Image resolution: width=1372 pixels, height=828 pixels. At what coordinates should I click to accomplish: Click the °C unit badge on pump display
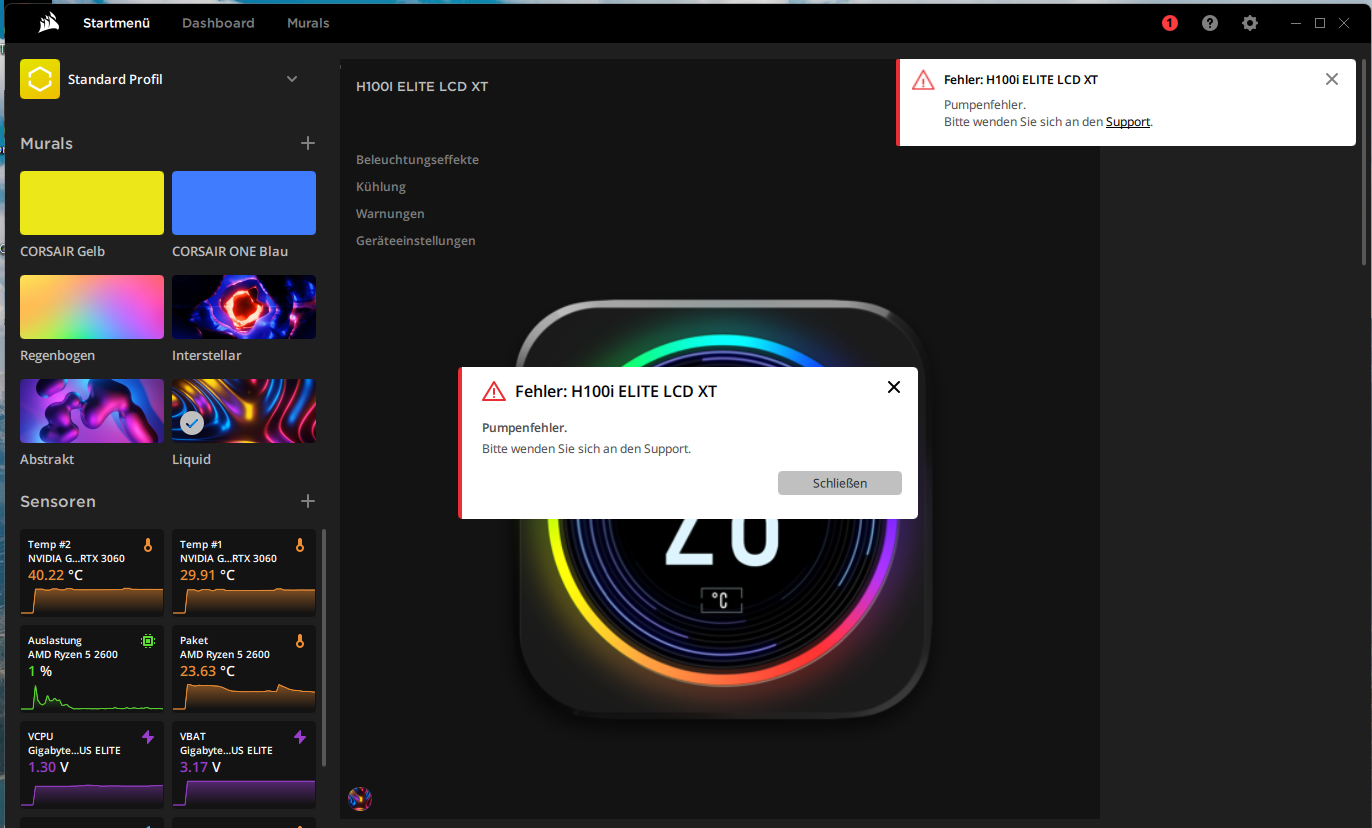tap(721, 600)
